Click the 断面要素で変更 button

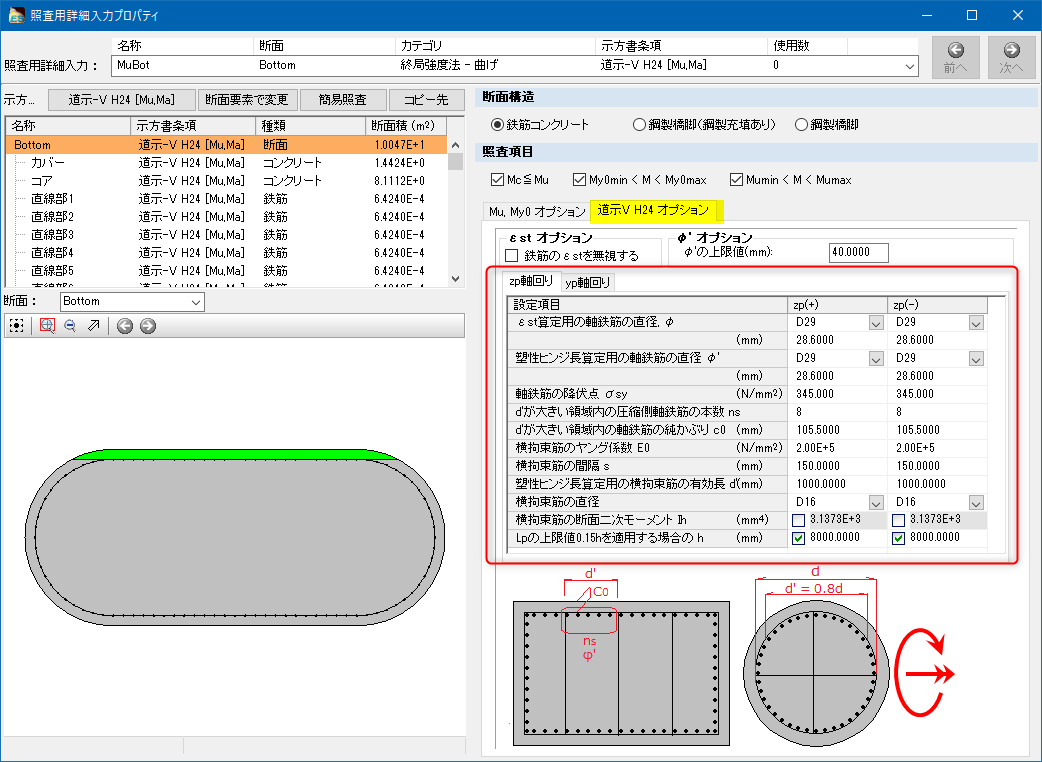(247, 100)
